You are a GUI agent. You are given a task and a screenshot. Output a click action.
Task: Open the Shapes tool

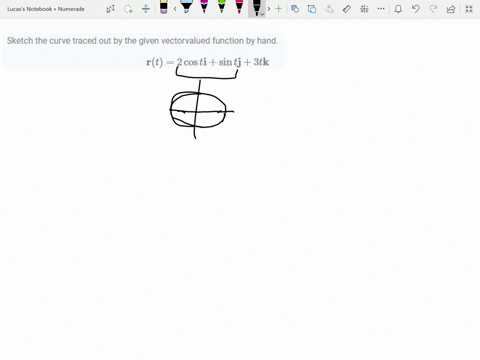coord(295,9)
